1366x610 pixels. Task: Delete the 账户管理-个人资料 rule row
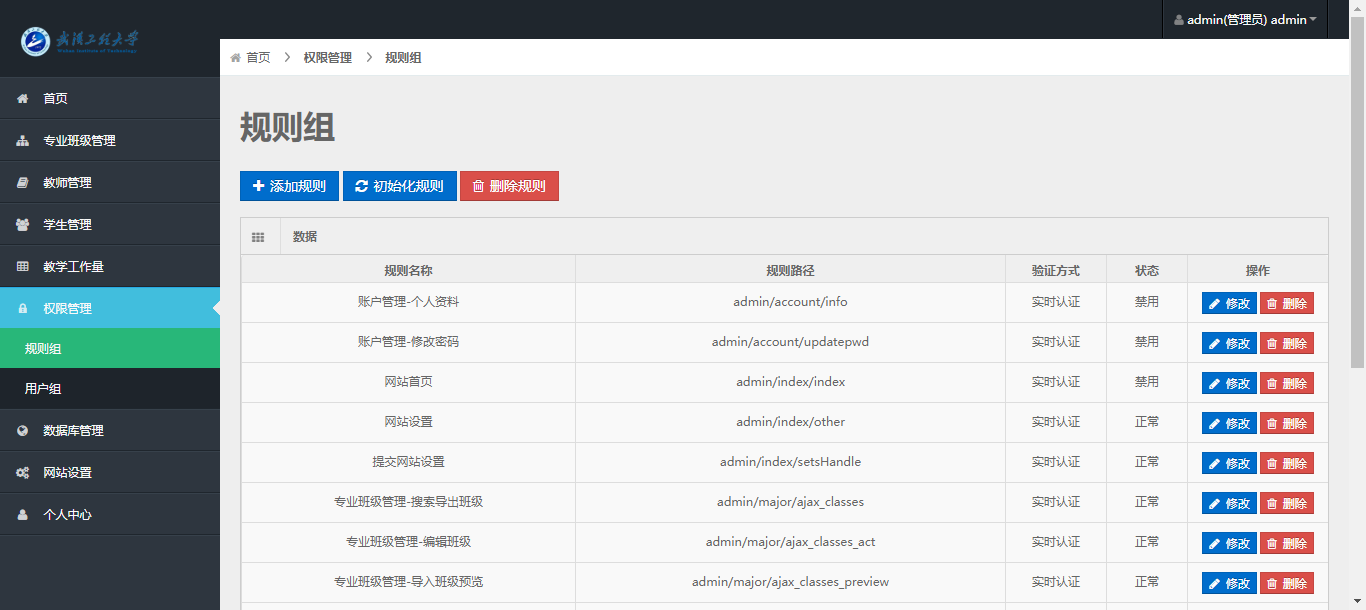point(1286,303)
